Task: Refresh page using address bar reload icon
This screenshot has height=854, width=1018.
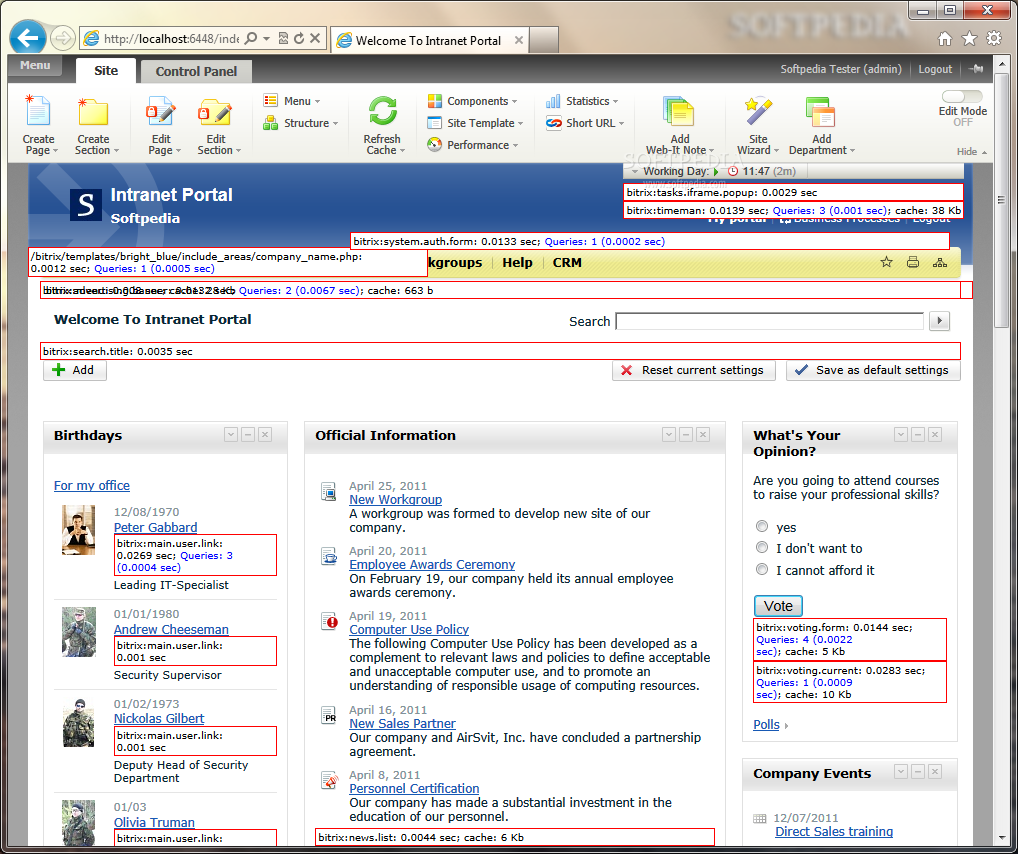Action: pos(299,38)
